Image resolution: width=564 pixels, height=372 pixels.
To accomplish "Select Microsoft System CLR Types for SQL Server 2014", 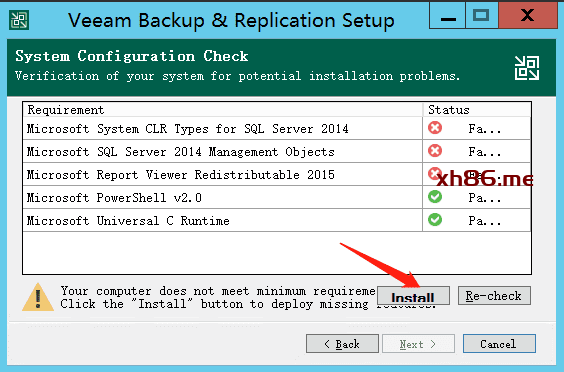I will pyautogui.click(x=277, y=128).
